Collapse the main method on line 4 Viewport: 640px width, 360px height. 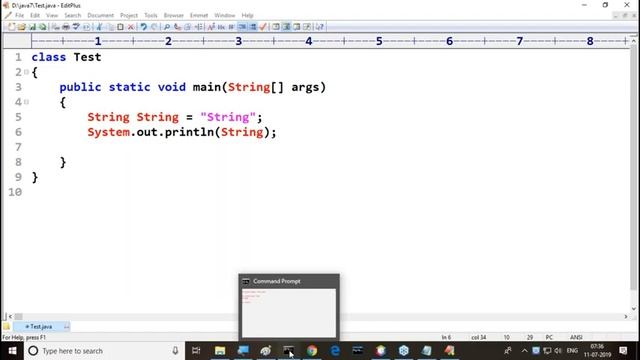26,102
